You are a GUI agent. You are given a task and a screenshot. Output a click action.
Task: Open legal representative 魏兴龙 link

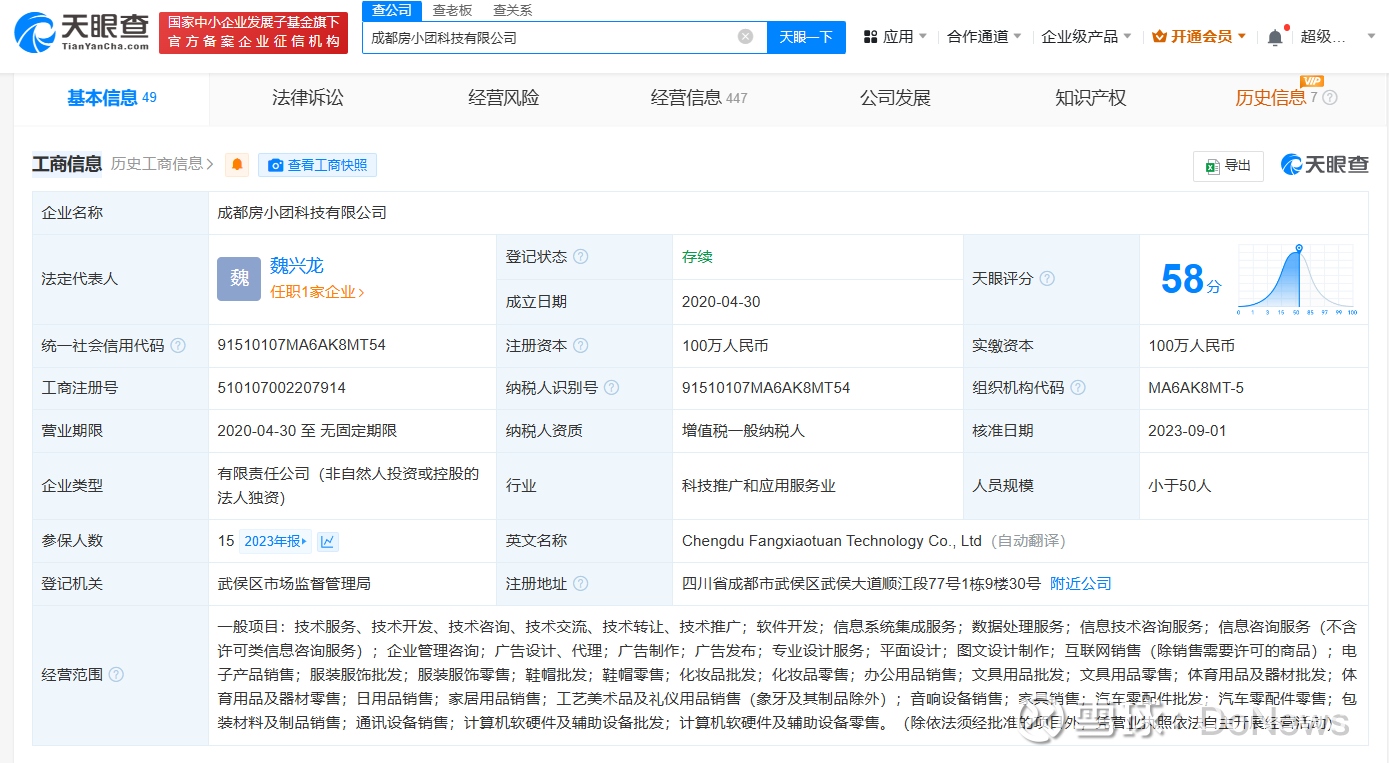point(297,266)
